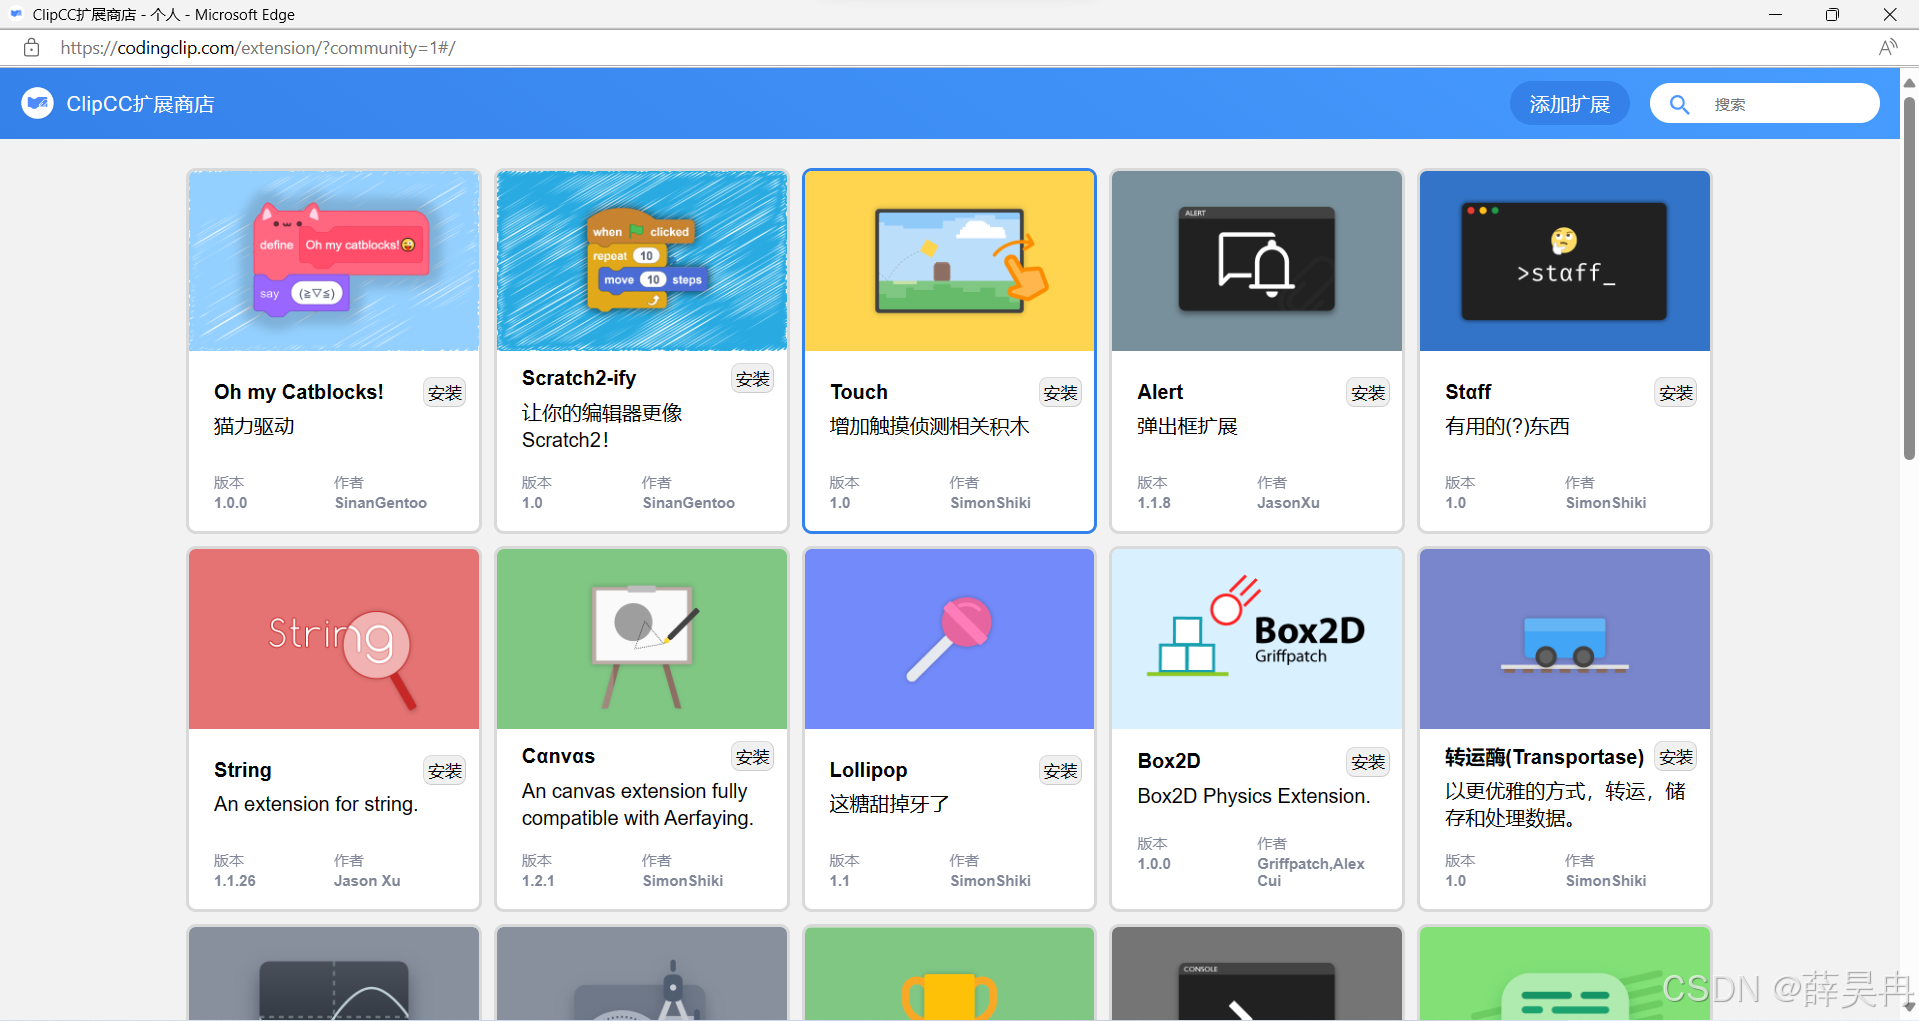Image resolution: width=1919 pixels, height=1021 pixels.
Task: Install the Canvas extension
Action: click(753, 757)
